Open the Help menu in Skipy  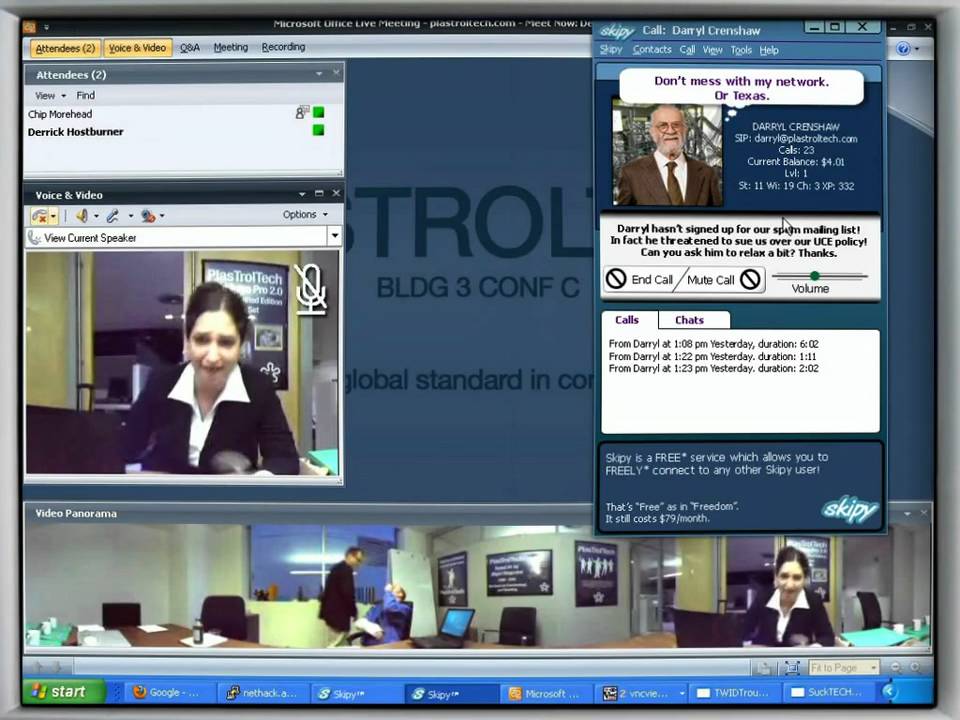[769, 50]
